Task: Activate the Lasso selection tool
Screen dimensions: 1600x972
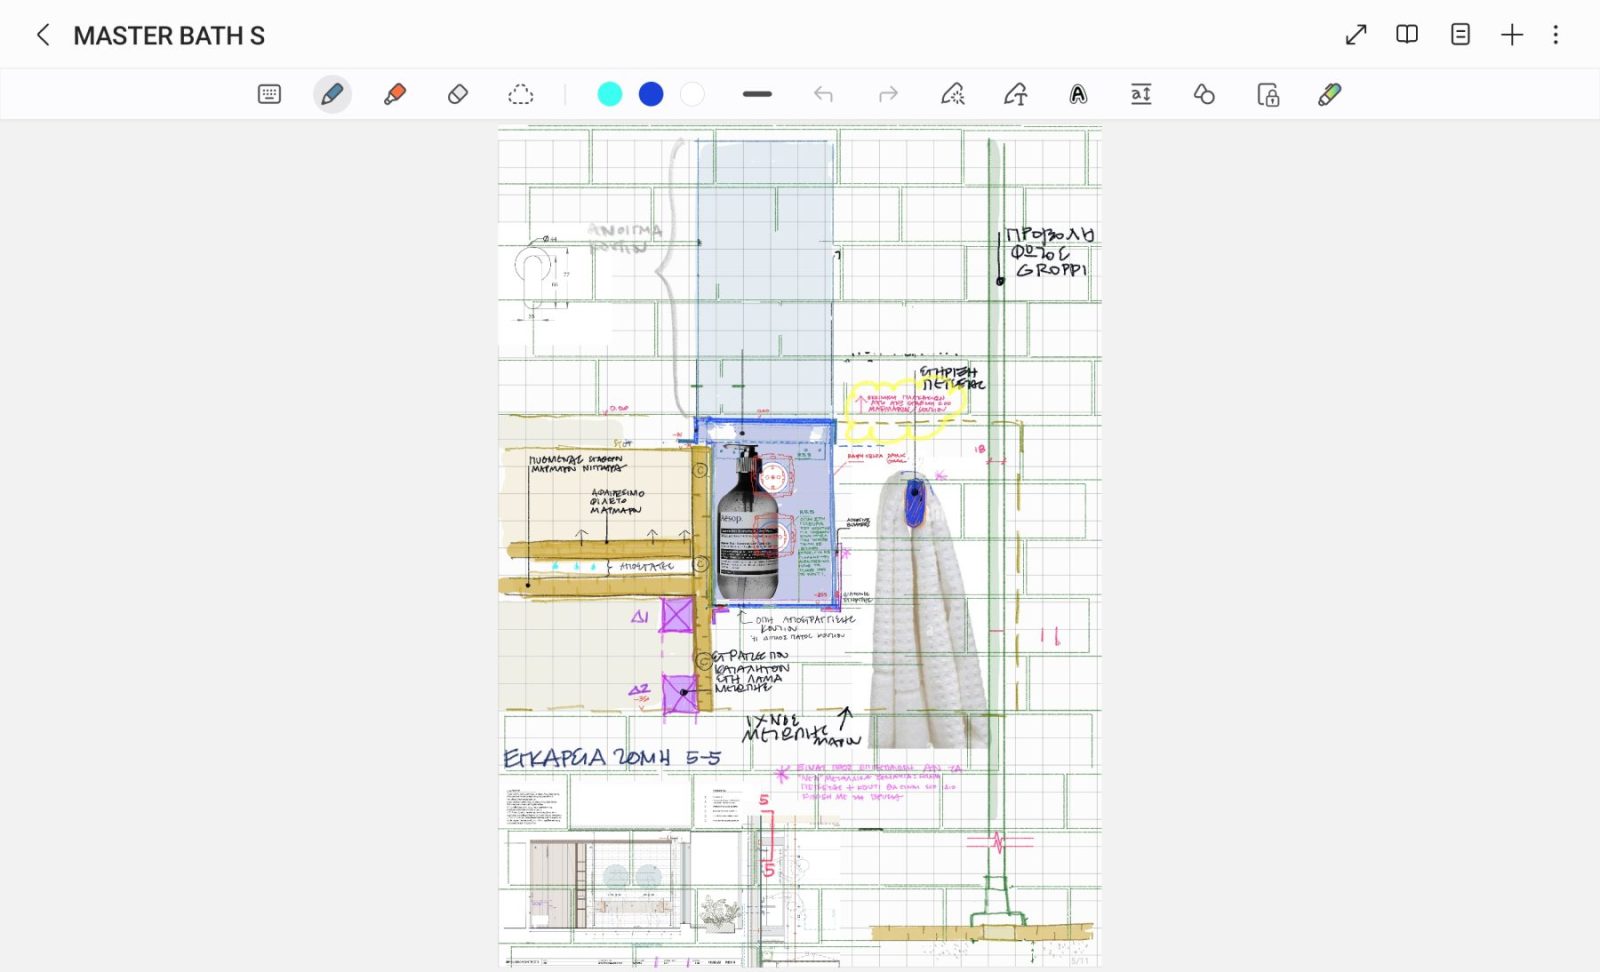Action: 521,94
